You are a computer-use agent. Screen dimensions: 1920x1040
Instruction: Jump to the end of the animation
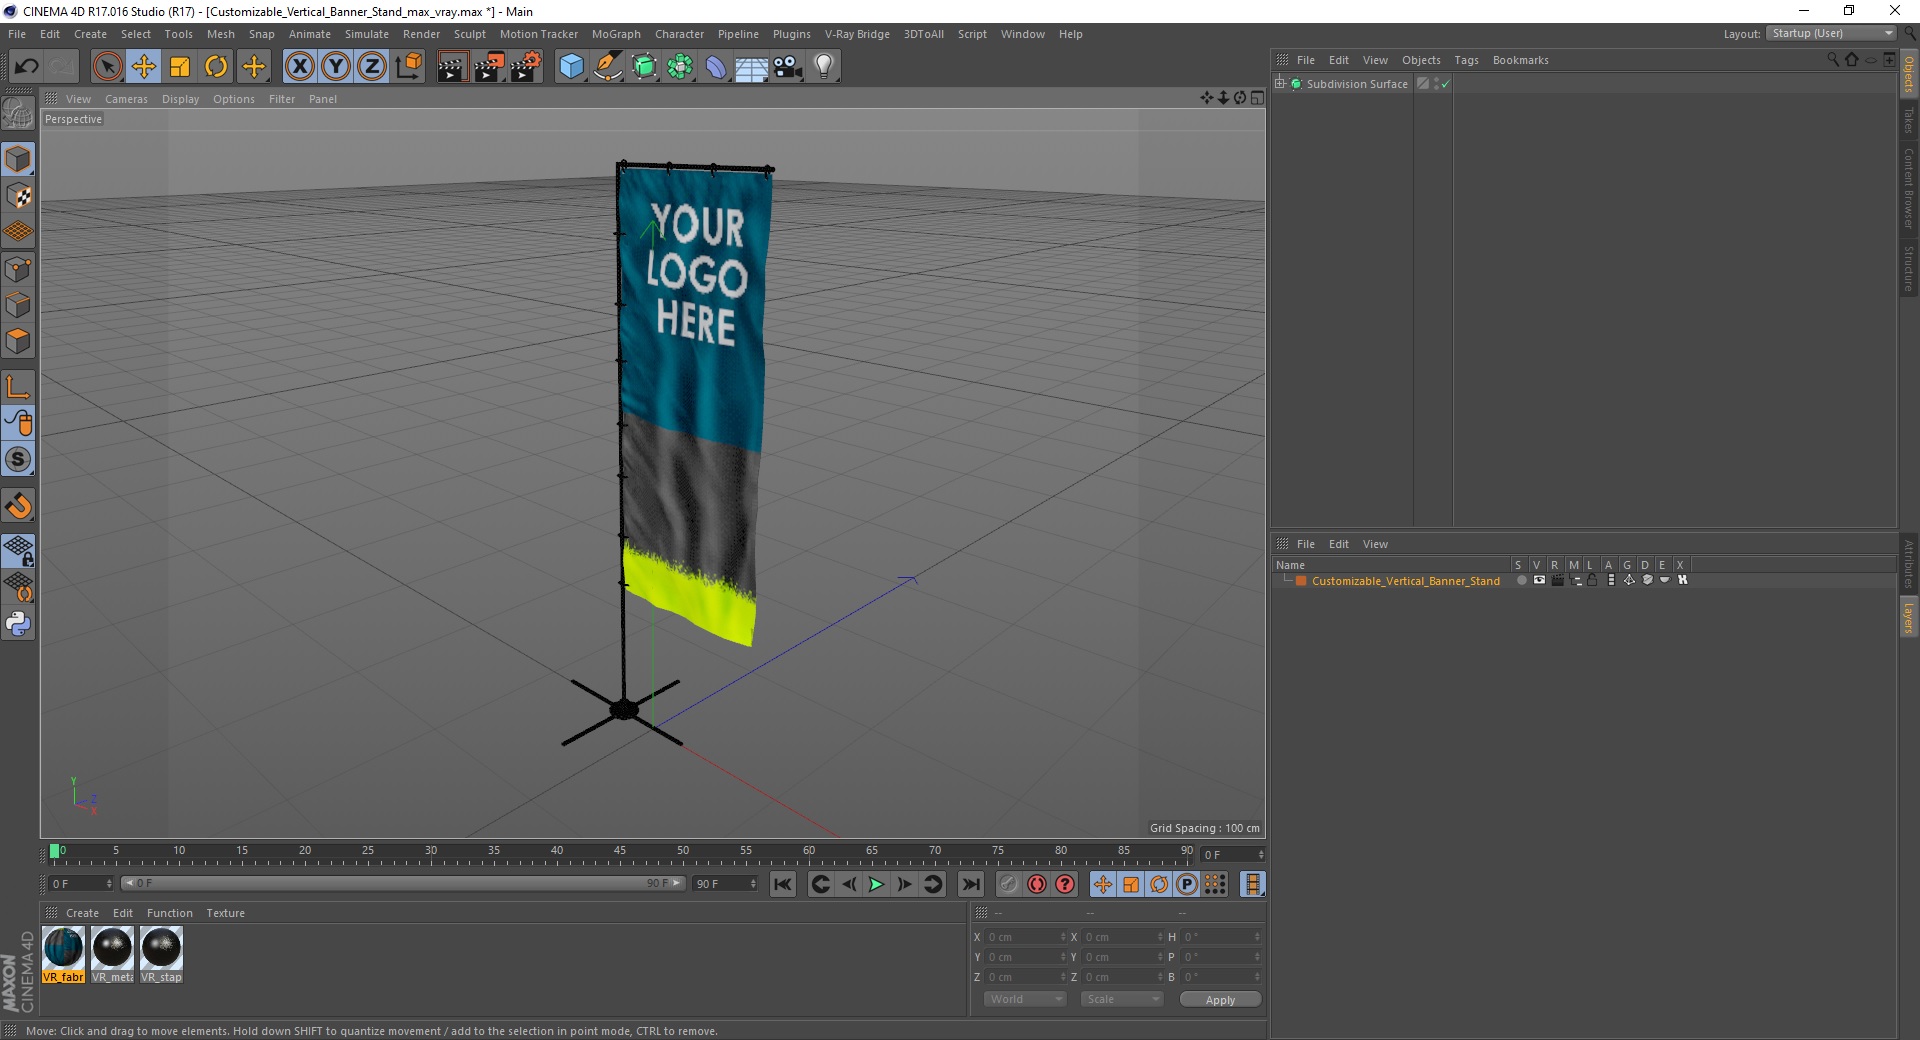(x=970, y=884)
